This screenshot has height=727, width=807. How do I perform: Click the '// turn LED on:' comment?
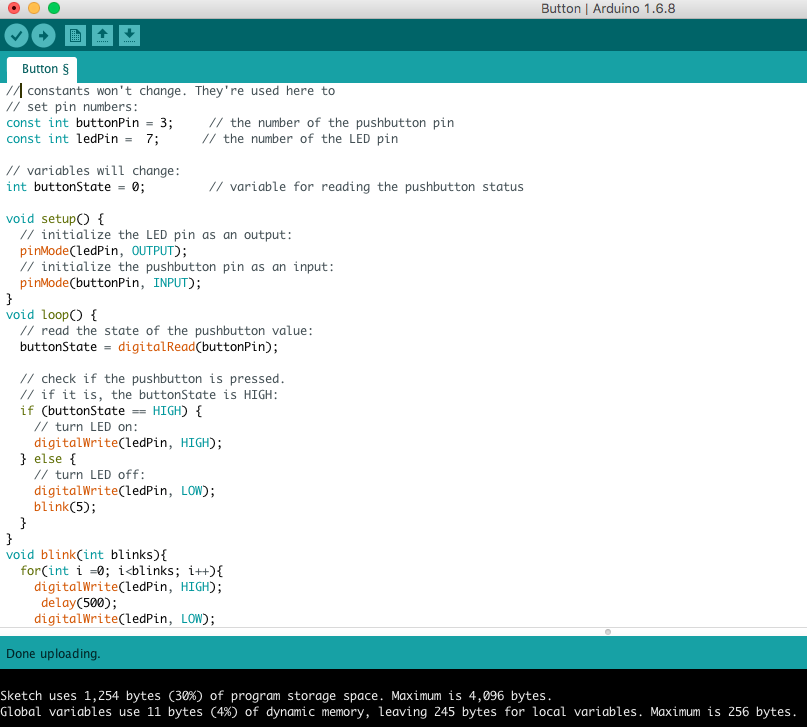tap(86, 427)
